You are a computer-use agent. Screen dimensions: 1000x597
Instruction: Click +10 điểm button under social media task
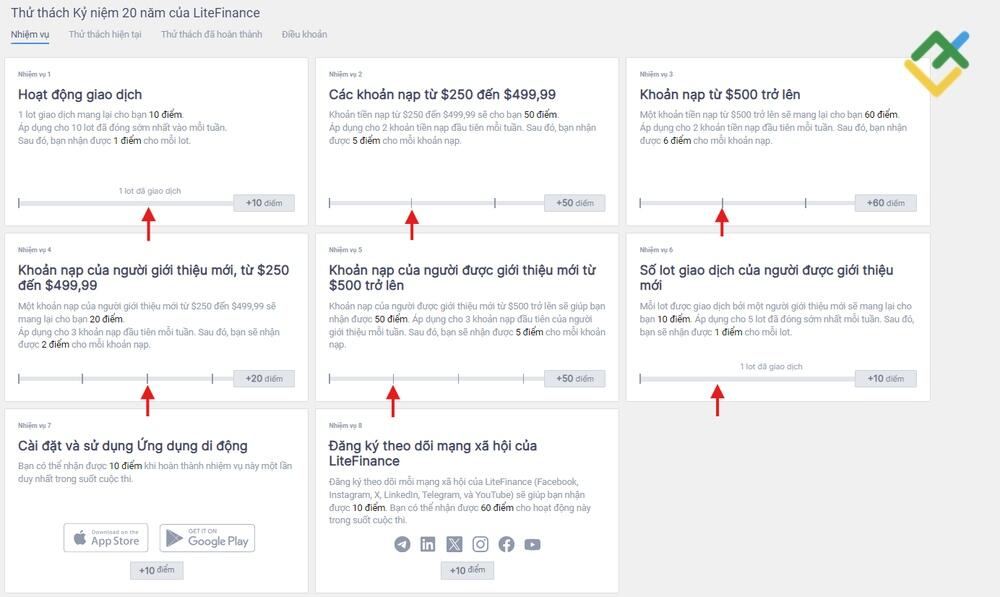(467, 570)
